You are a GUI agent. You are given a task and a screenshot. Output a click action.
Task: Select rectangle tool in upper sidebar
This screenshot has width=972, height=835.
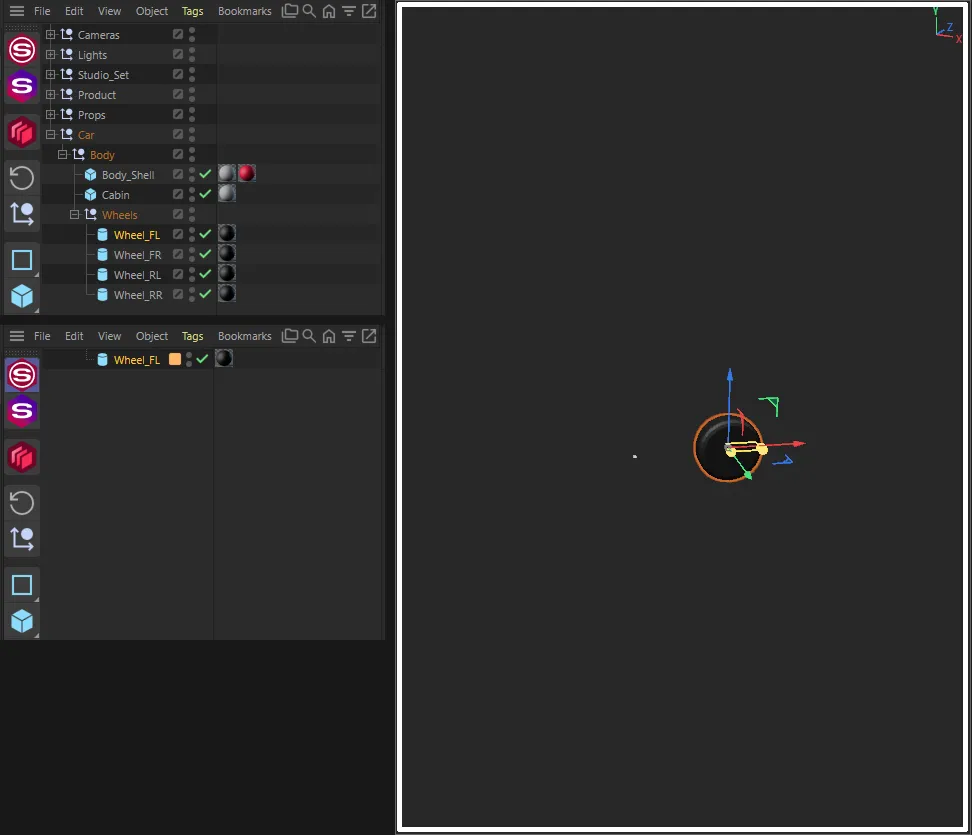pos(22,260)
